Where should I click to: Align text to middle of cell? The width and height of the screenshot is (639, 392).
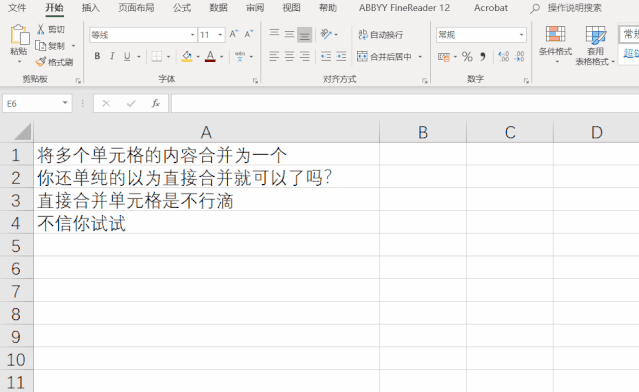[289, 34]
